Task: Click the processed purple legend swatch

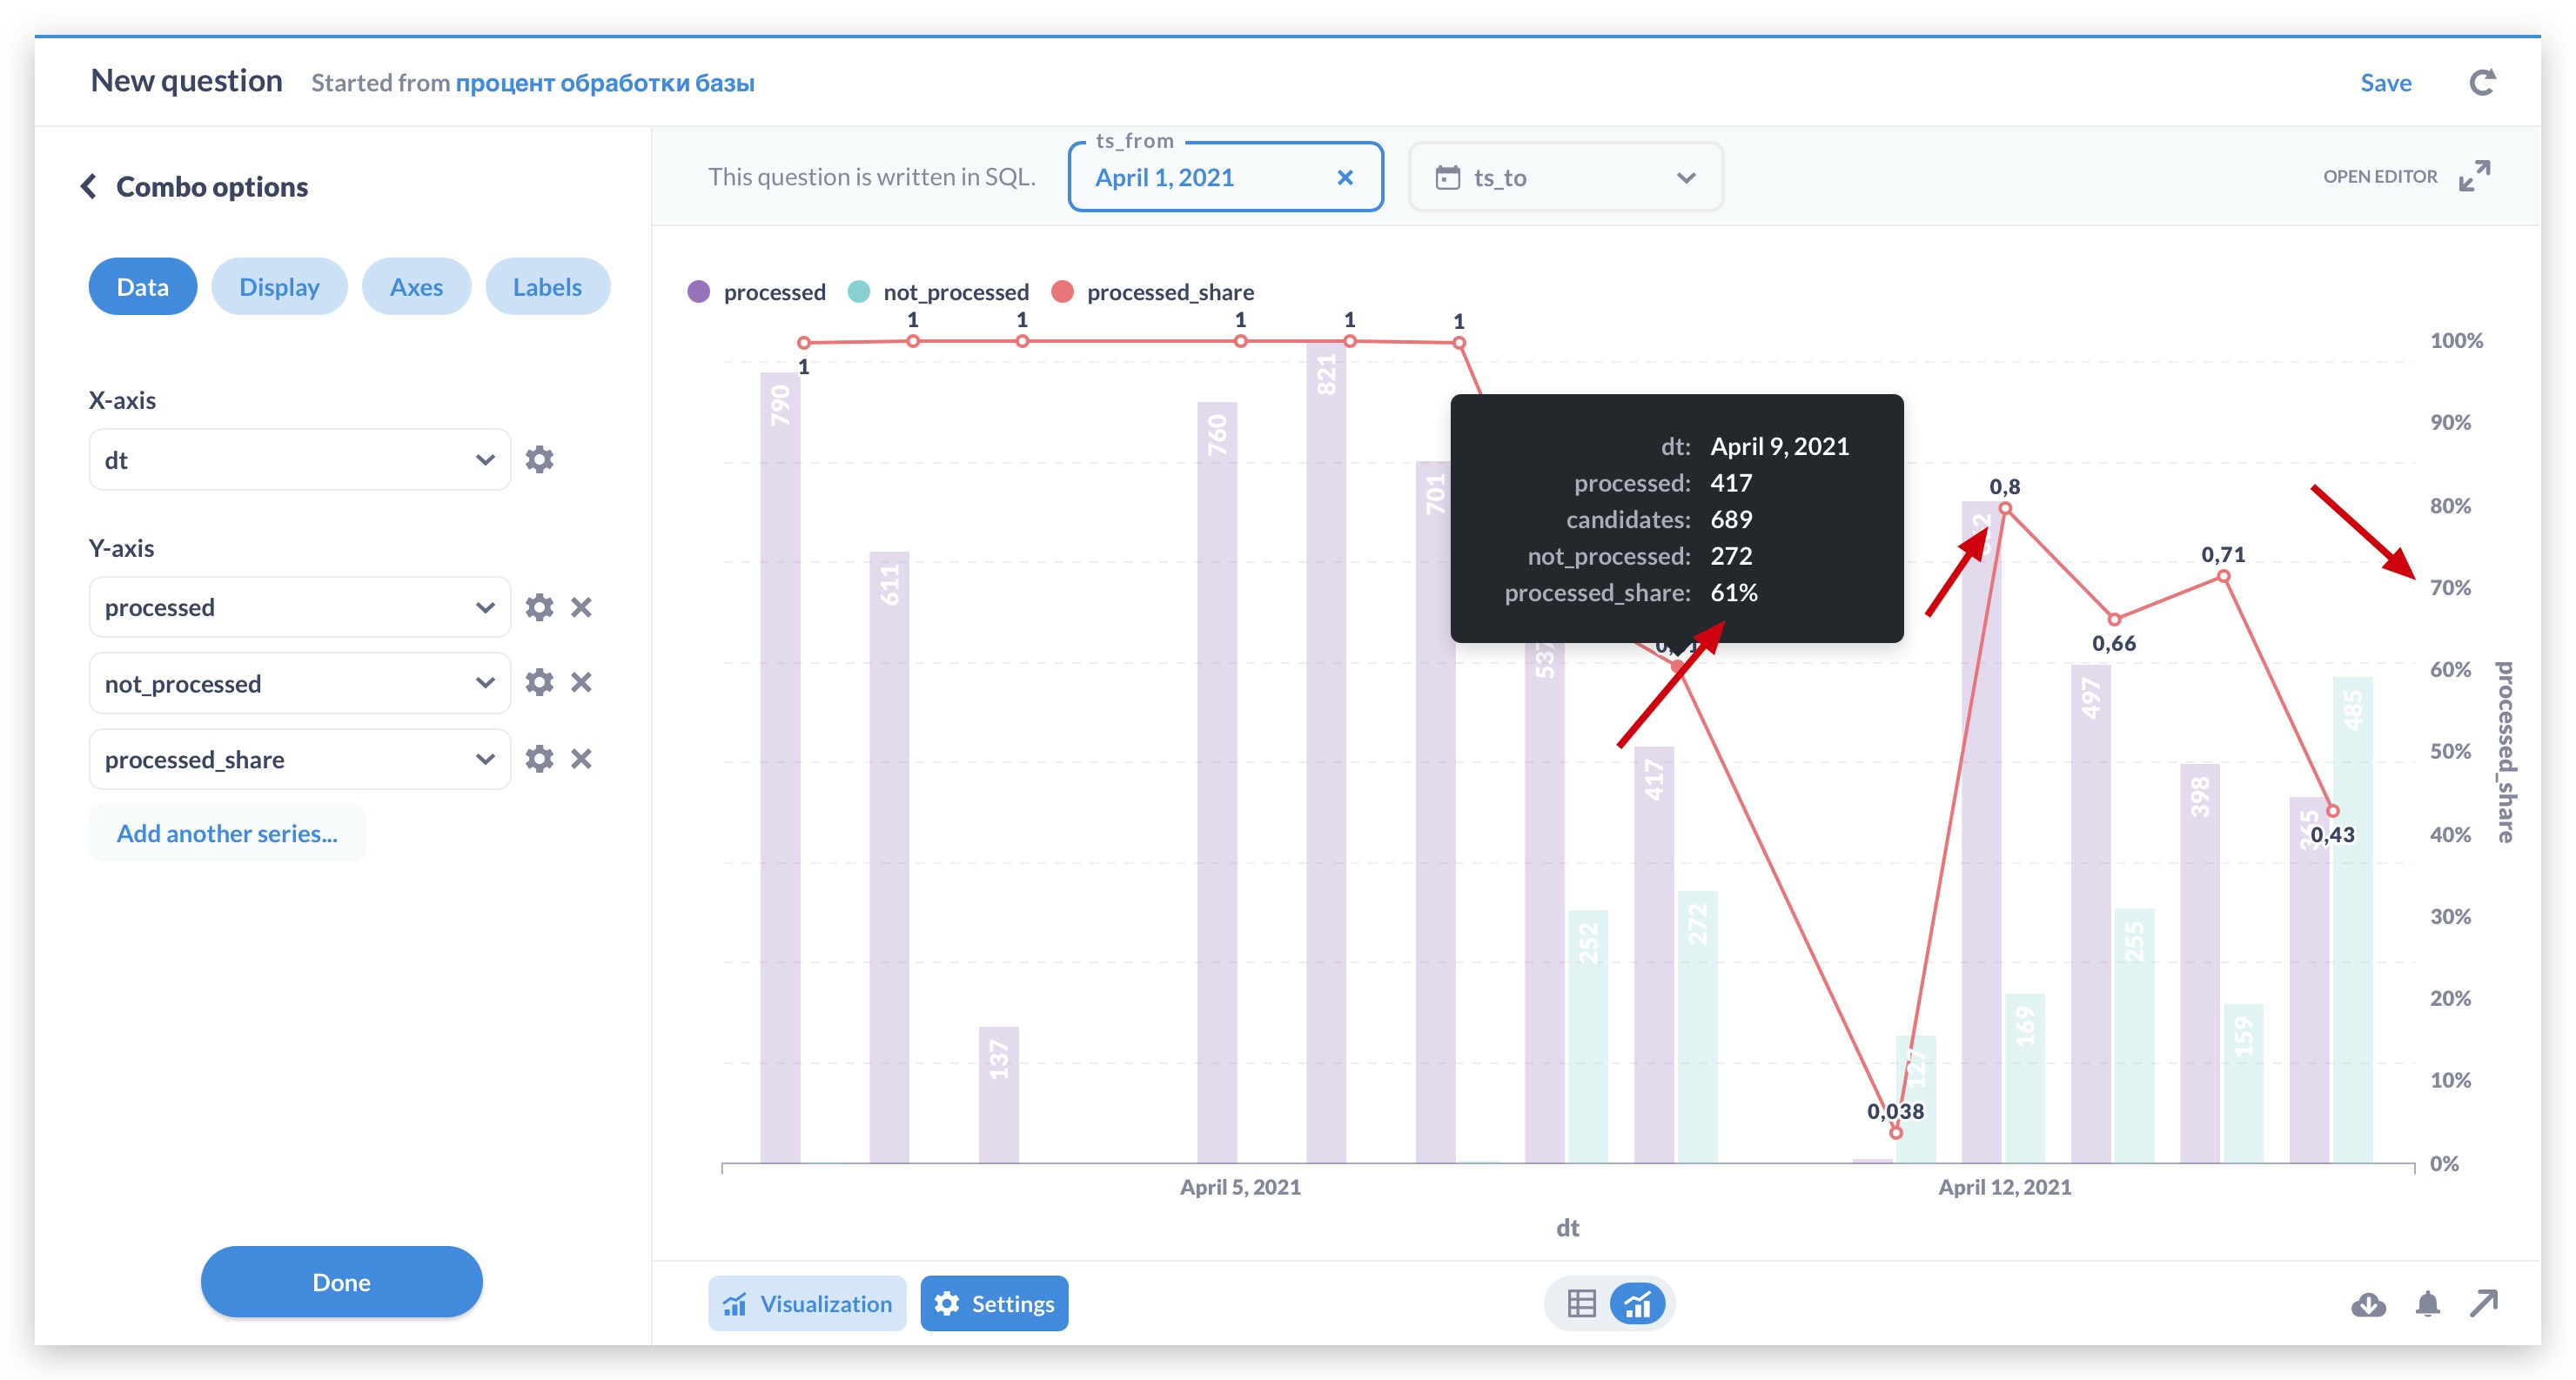Action: coord(698,292)
